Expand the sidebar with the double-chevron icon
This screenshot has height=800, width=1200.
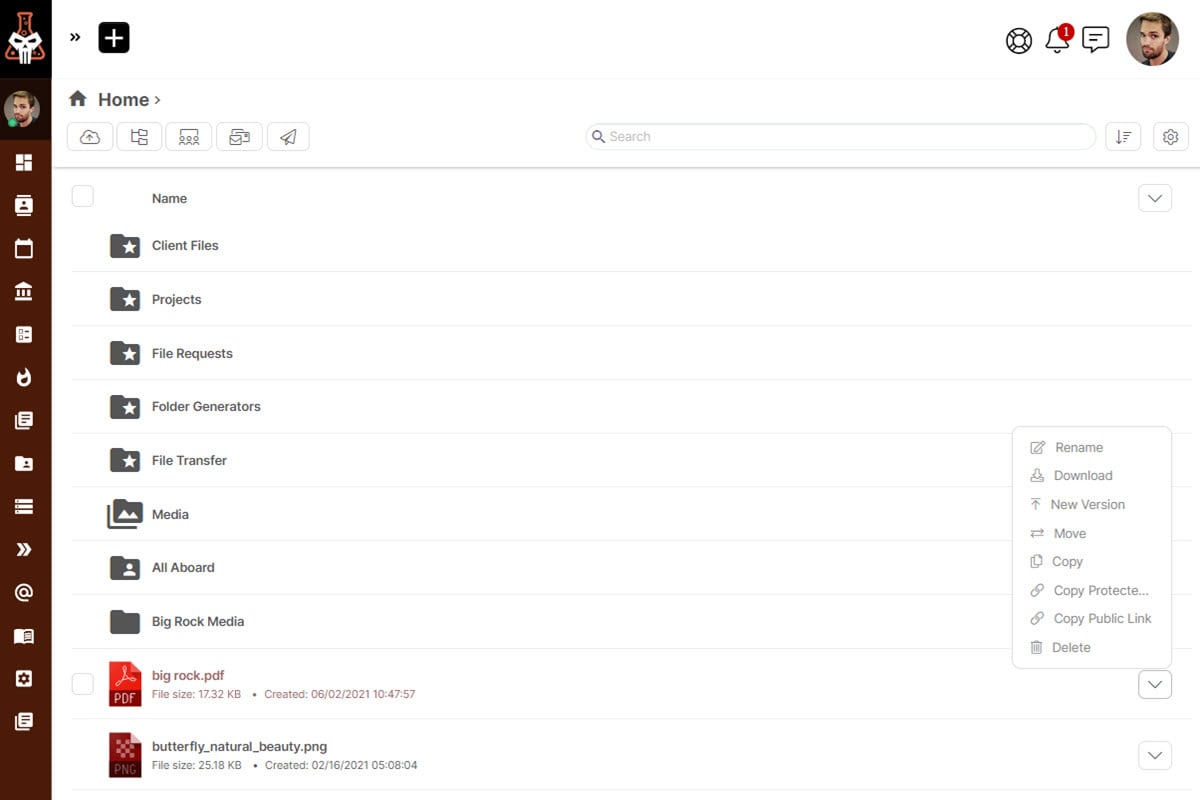pyautogui.click(x=75, y=38)
